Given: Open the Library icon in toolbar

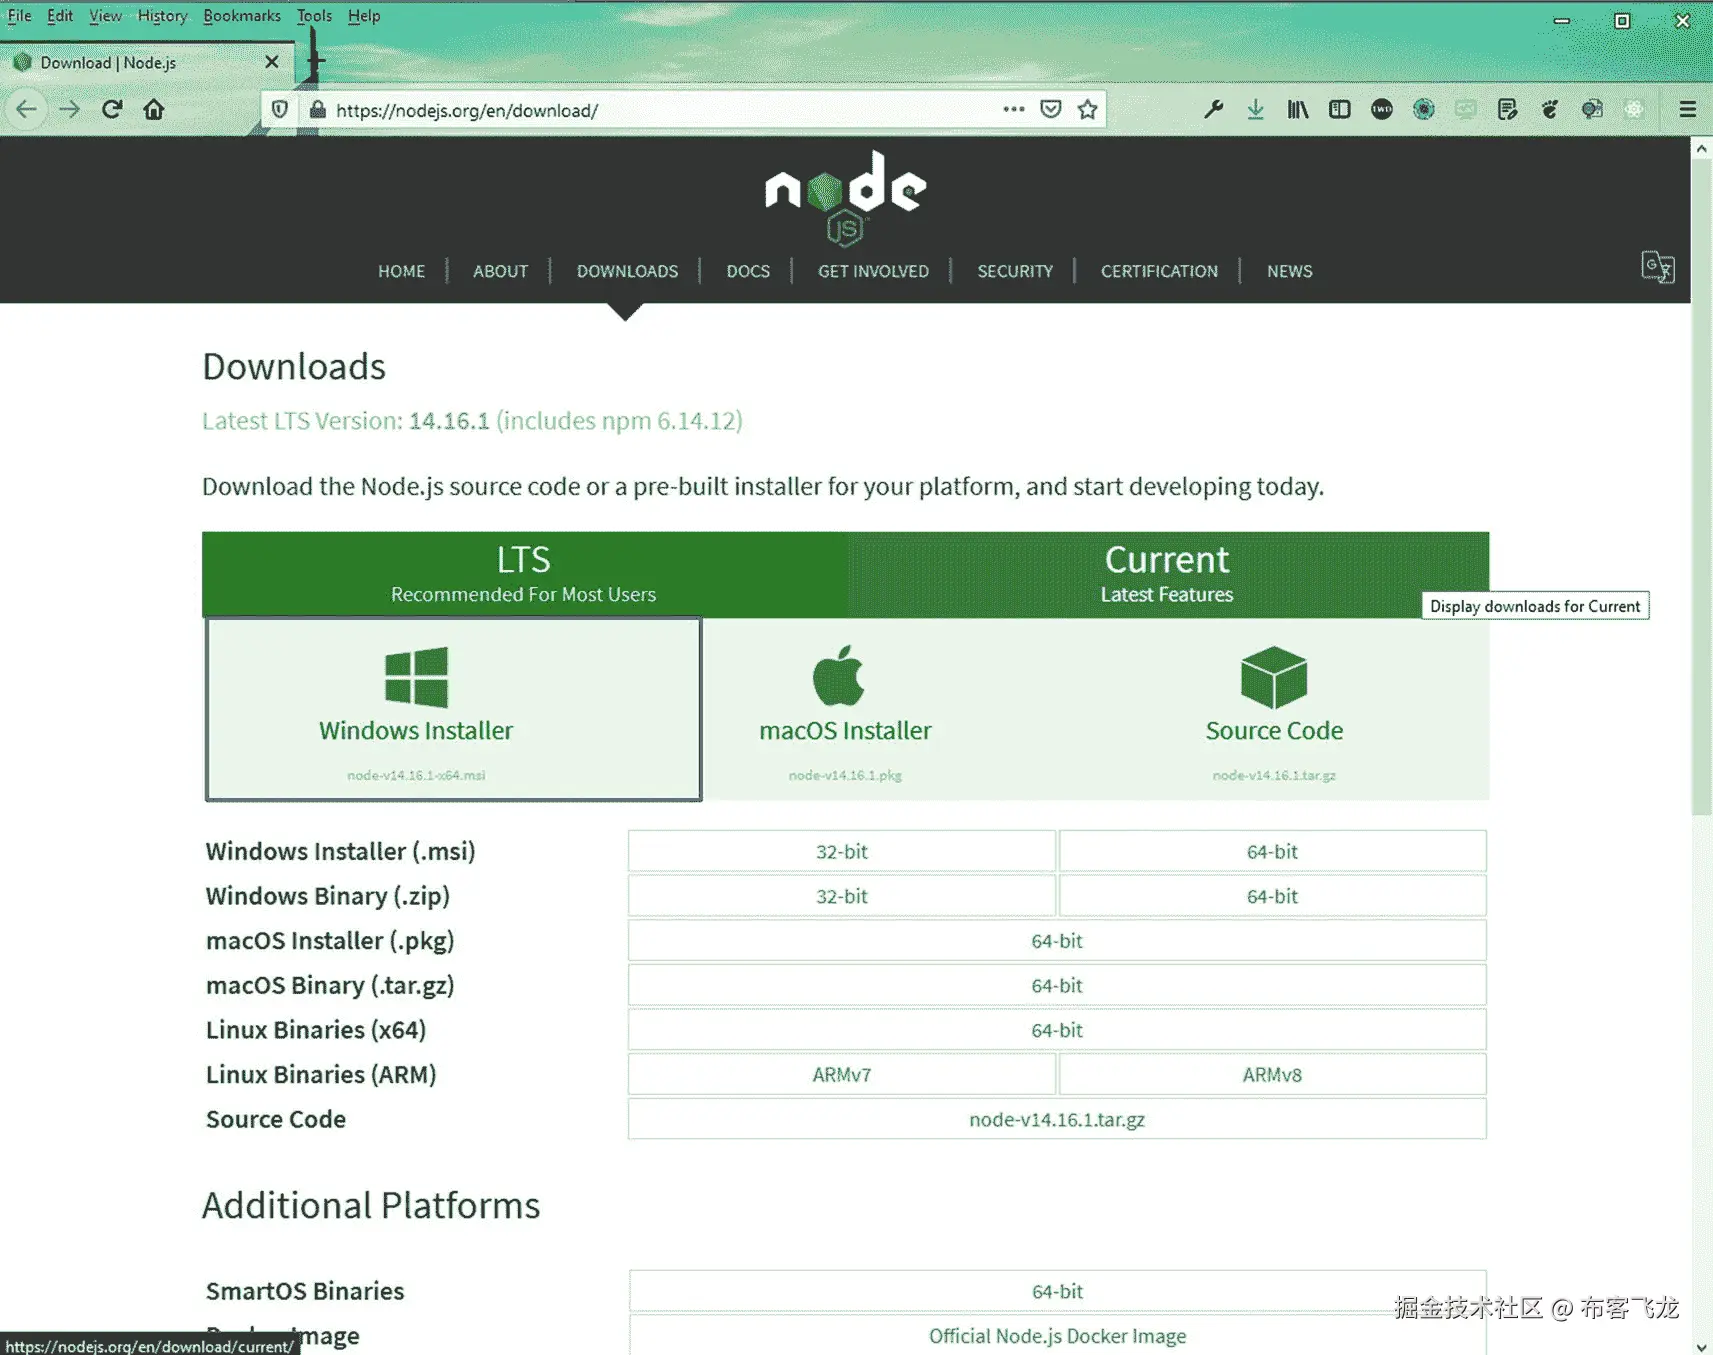Looking at the screenshot, I should click(1297, 109).
